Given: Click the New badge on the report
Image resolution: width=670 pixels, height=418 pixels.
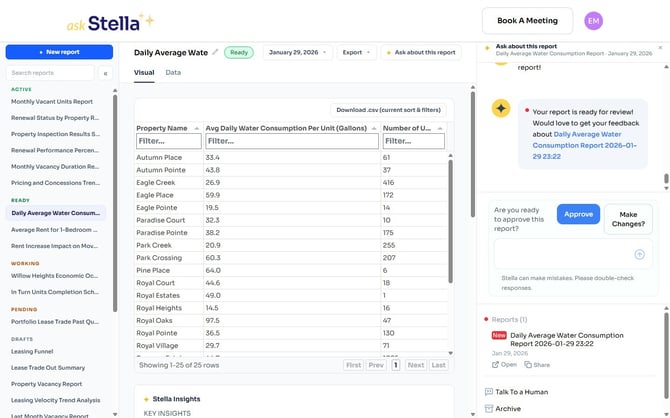Looking at the screenshot, I should click(499, 335).
